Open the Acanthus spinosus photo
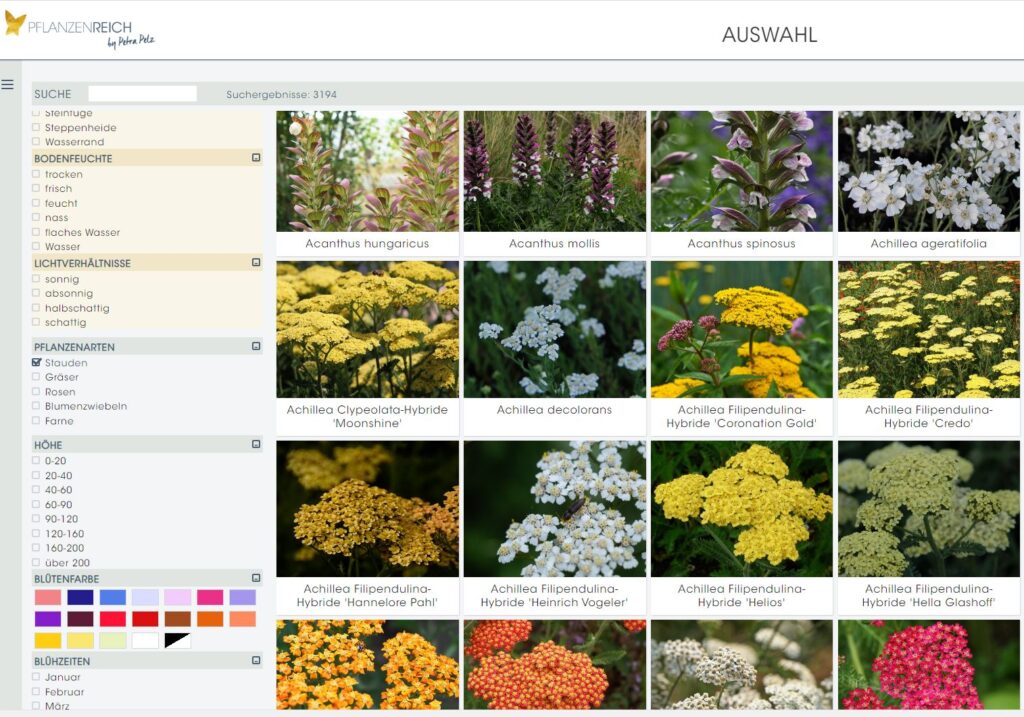 coord(742,171)
